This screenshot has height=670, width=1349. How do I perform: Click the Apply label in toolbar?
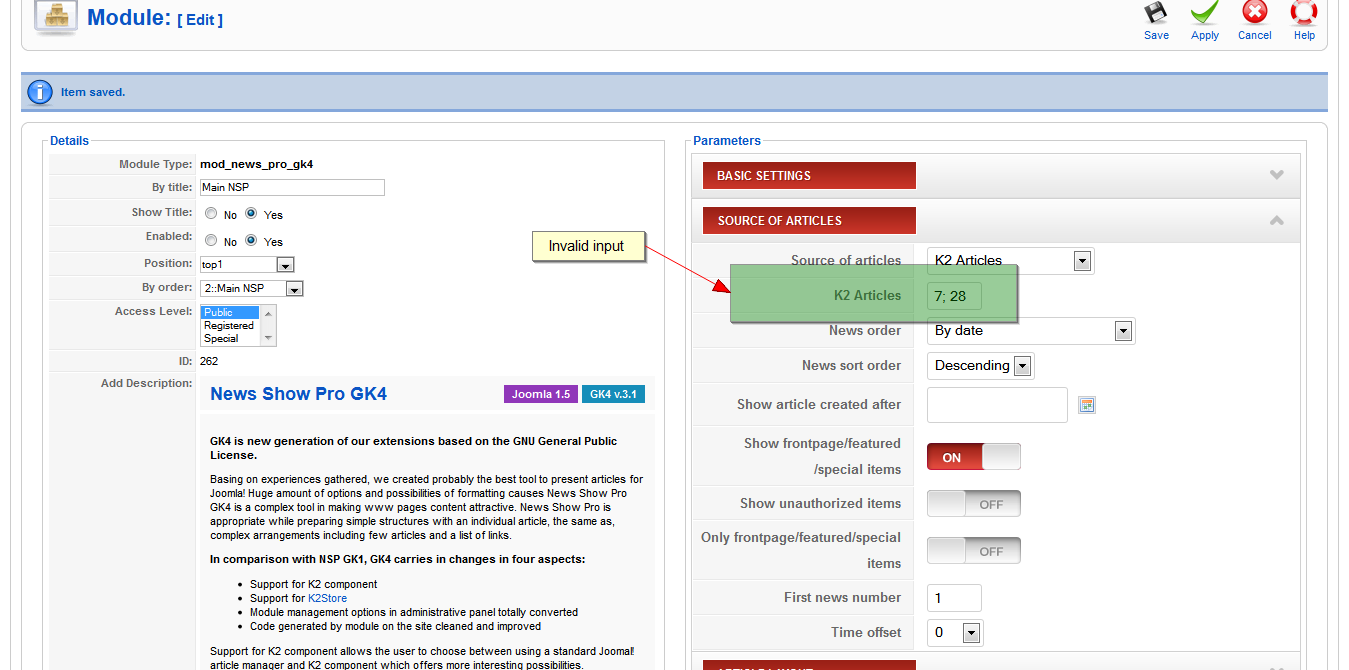pos(1205,35)
